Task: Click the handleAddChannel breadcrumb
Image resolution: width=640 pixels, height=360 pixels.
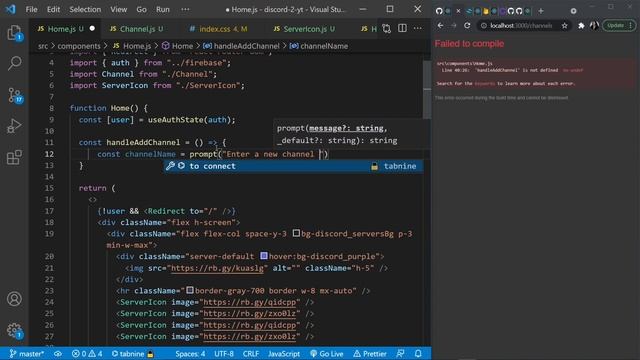Action: coord(242,46)
